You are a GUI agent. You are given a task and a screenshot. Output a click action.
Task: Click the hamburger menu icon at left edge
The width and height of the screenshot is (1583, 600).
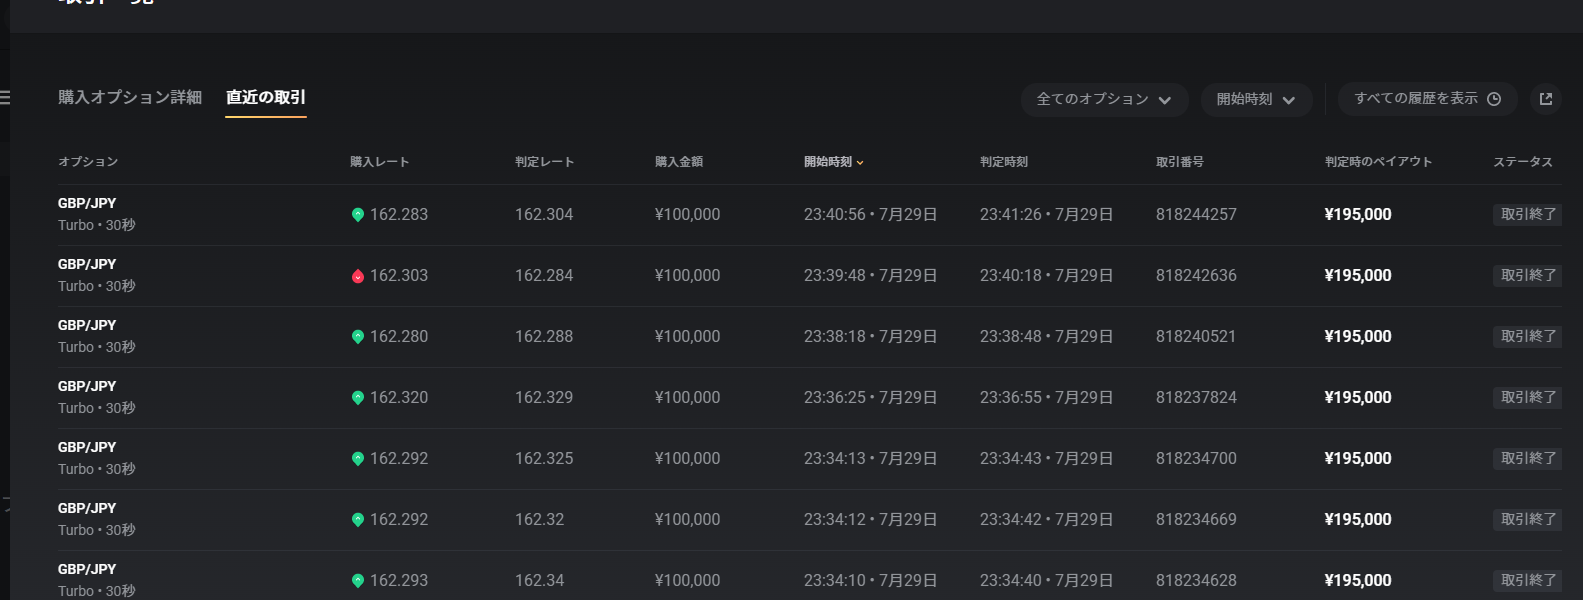point(5,98)
